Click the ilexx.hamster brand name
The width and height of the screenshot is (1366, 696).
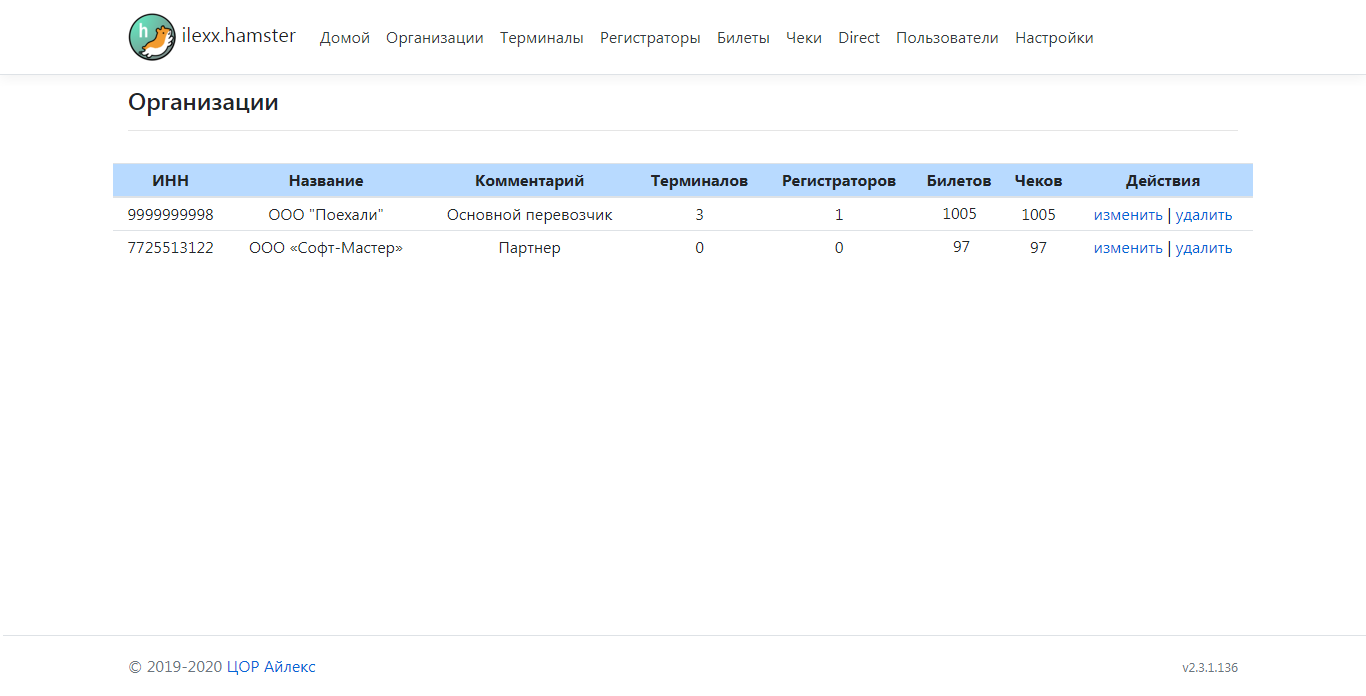(x=239, y=36)
